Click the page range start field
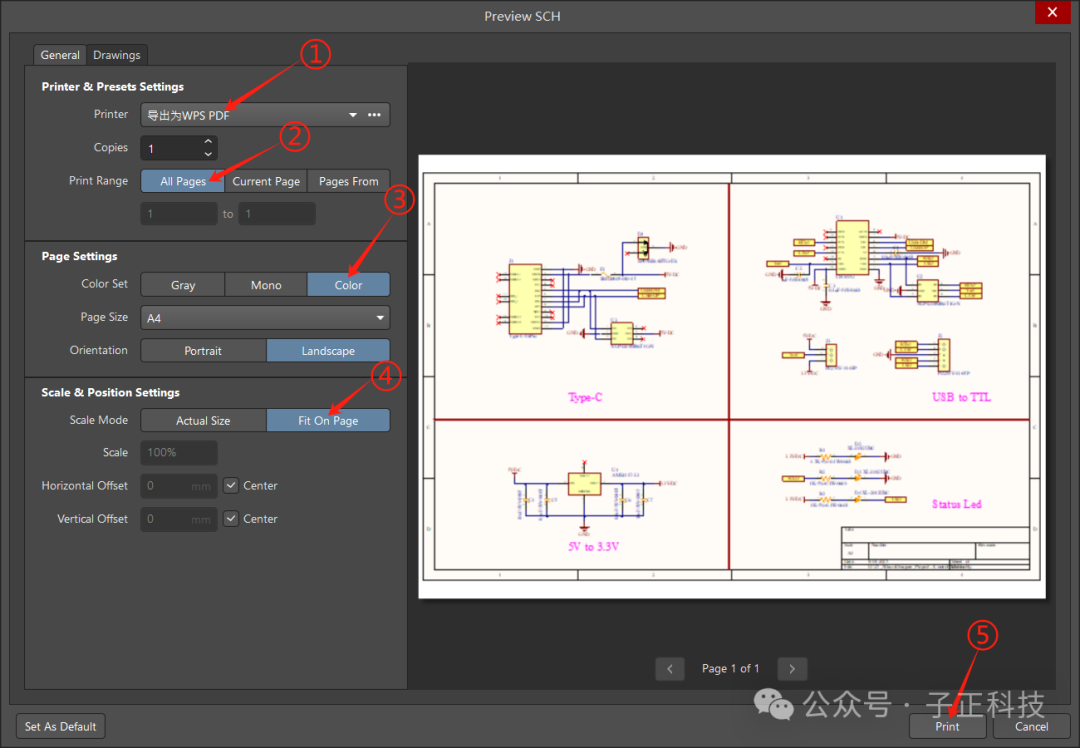Screen dimensions: 1080x748 pos(179,214)
